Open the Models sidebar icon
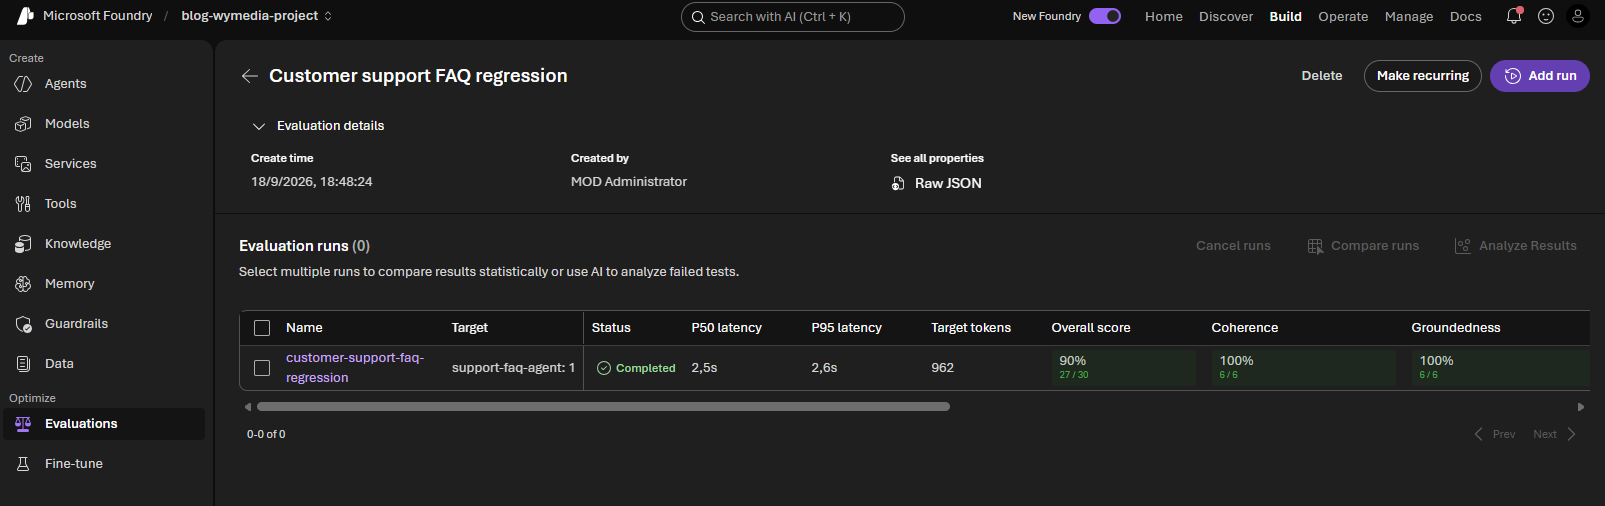 (x=23, y=124)
